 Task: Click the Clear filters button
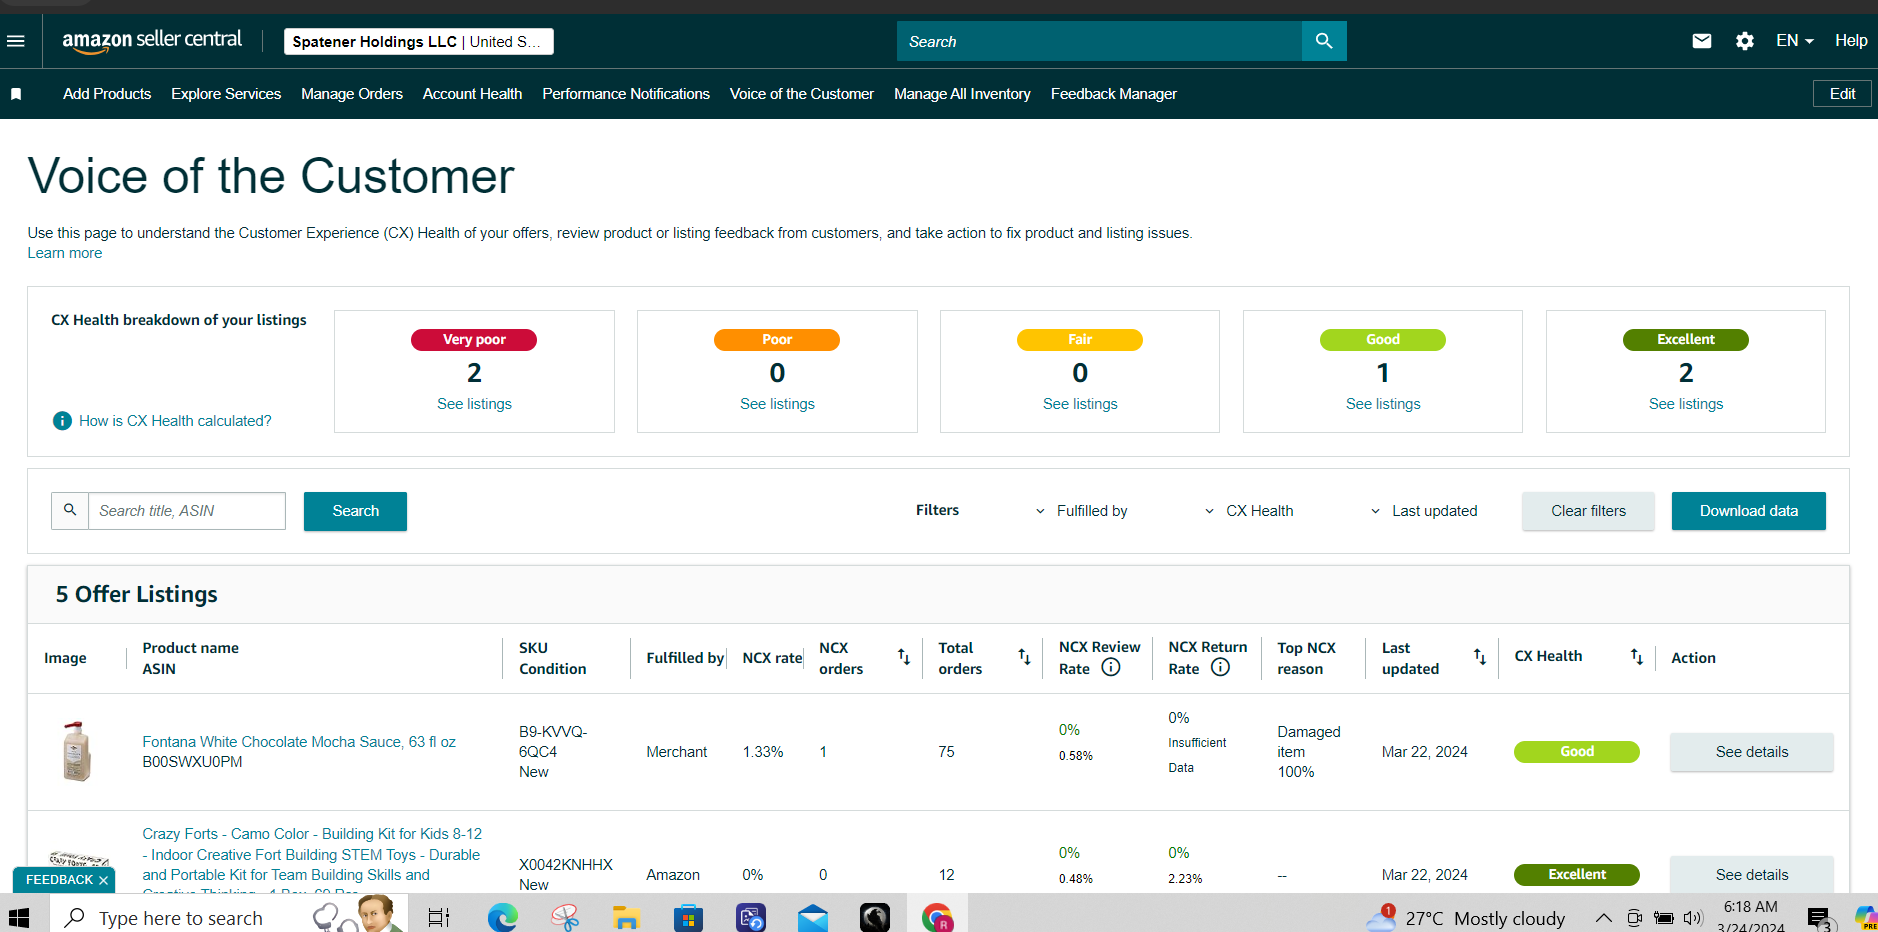click(1588, 511)
